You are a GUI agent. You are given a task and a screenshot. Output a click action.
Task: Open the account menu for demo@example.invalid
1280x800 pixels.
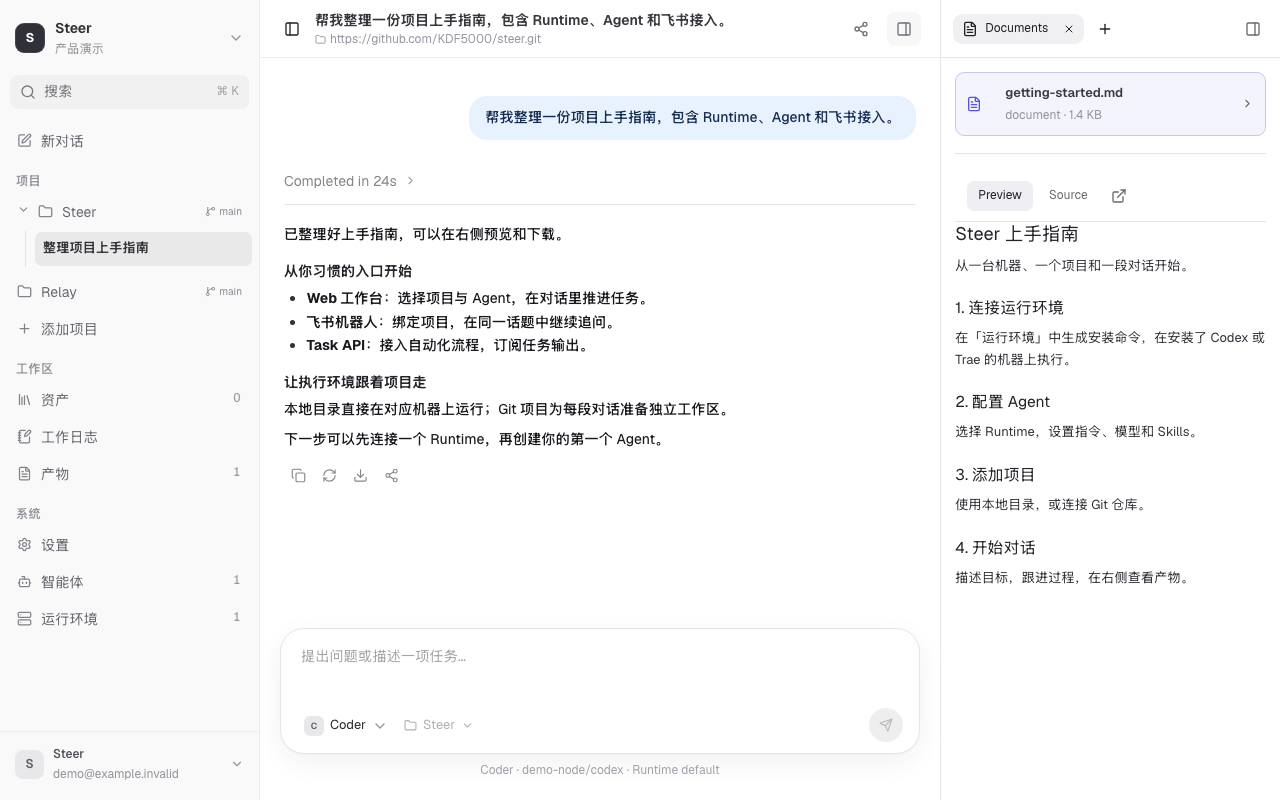pos(130,764)
